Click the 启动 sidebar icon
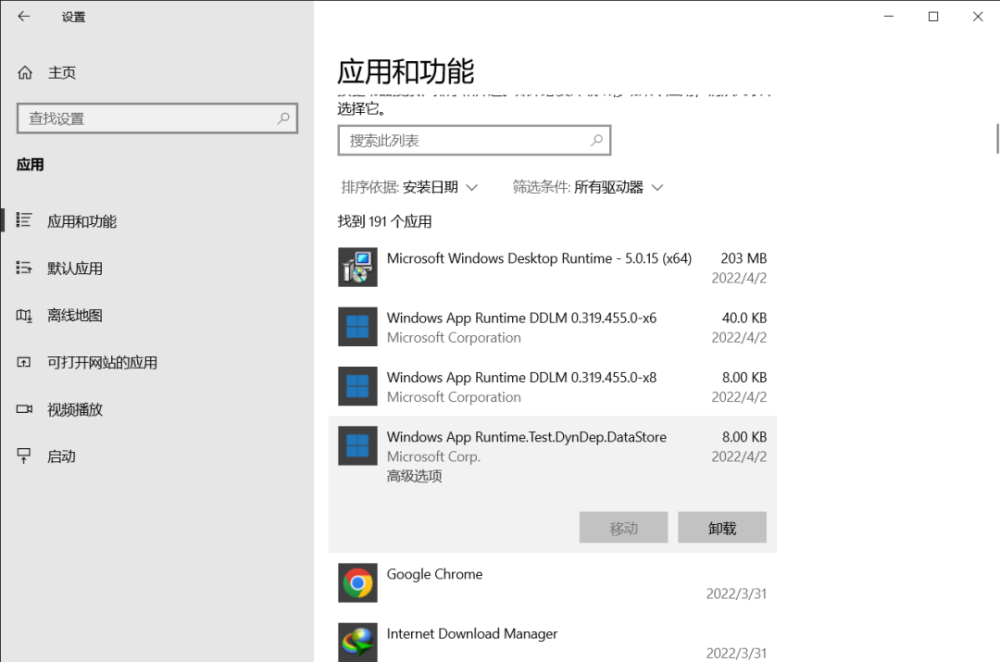This screenshot has height=662, width=1000. pyautogui.click(x=24, y=456)
